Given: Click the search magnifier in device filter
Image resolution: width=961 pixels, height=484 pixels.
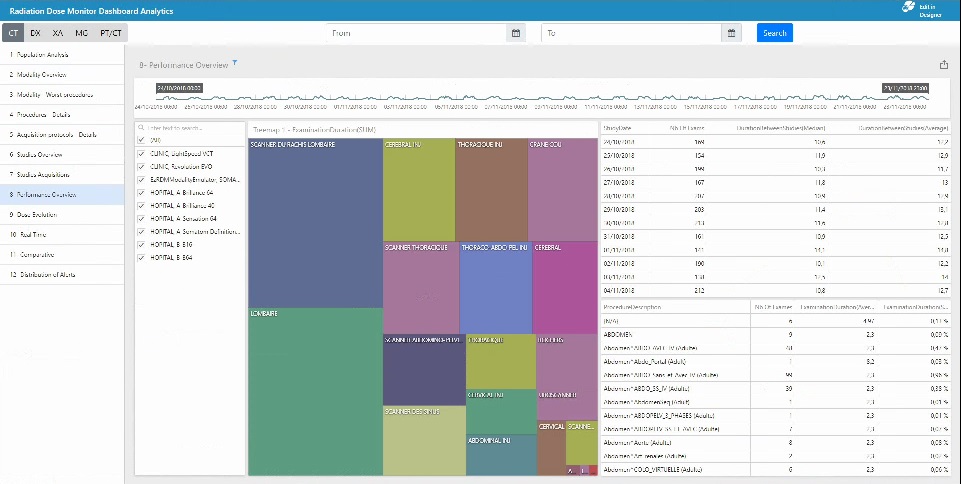Looking at the screenshot, I should [x=141, y=128].
